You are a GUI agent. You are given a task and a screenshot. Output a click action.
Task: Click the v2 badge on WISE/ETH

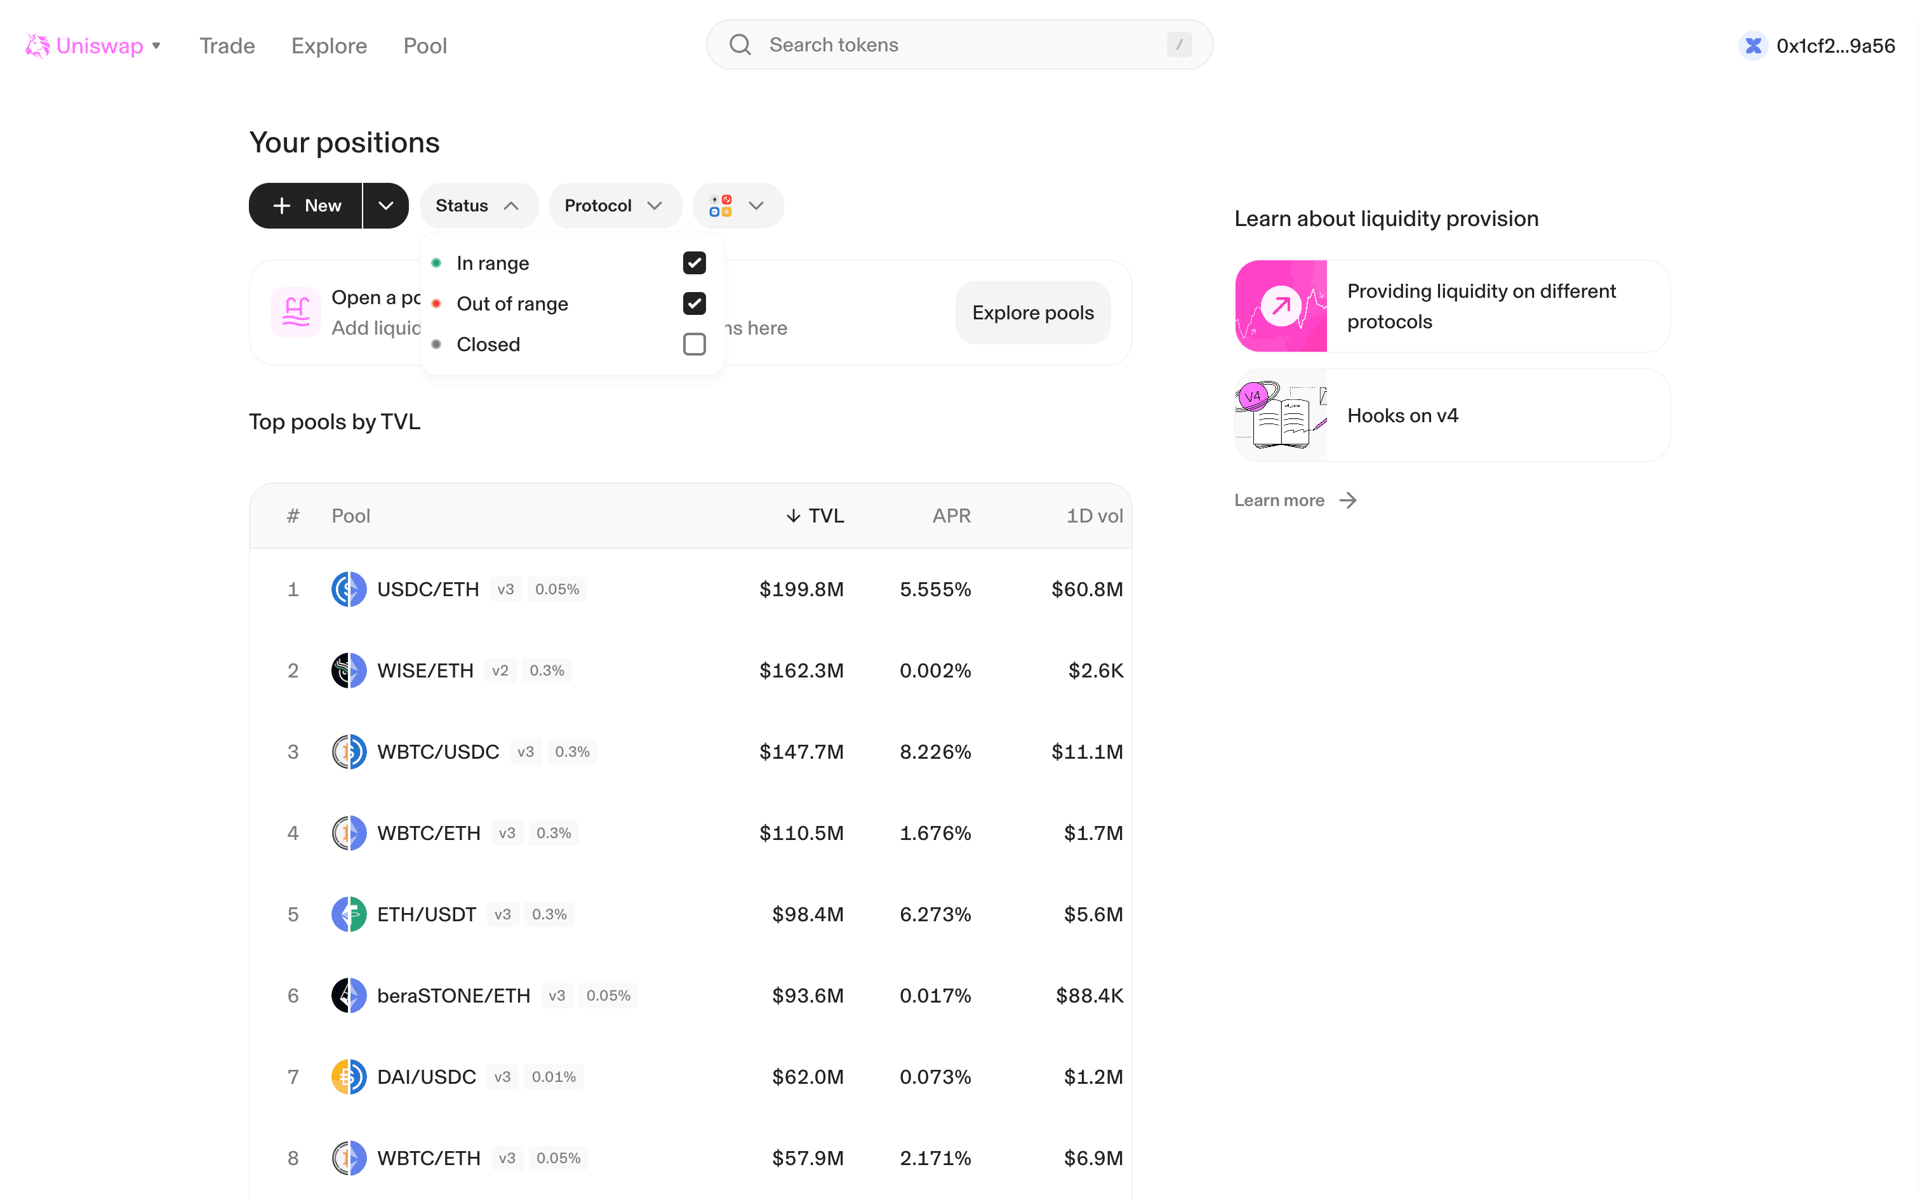(x=500, y=670)
